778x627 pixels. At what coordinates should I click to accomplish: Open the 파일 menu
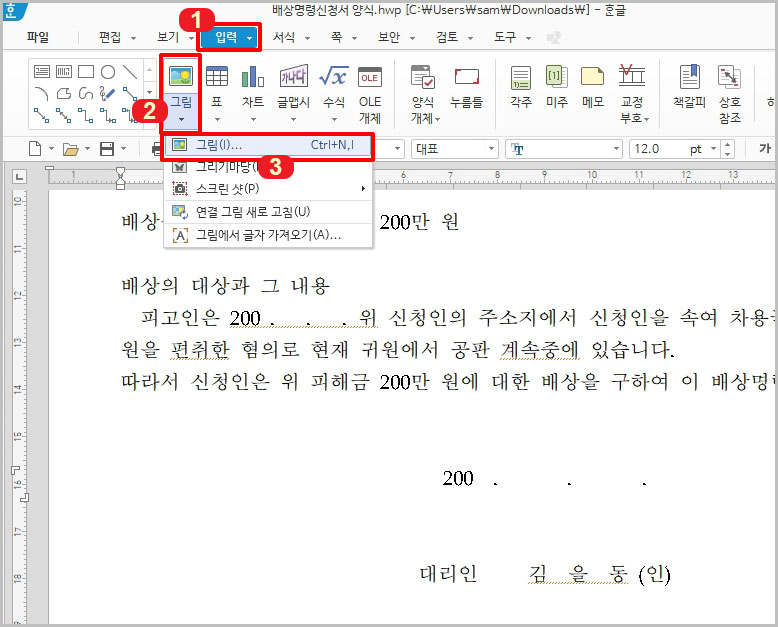point(38,37)
